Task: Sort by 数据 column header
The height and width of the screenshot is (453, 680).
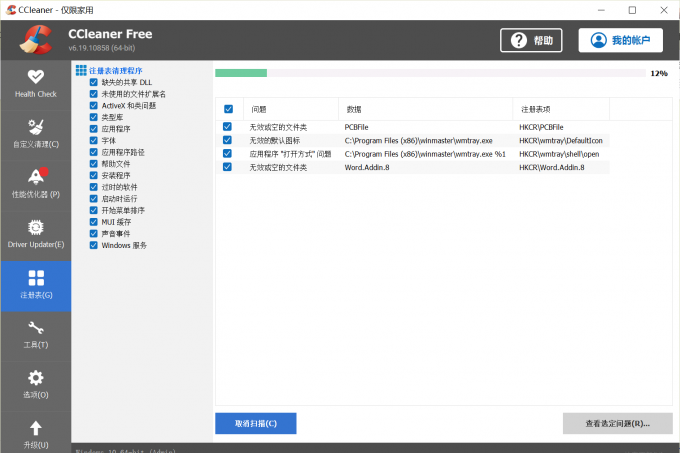Action: [x=426, y=109]
